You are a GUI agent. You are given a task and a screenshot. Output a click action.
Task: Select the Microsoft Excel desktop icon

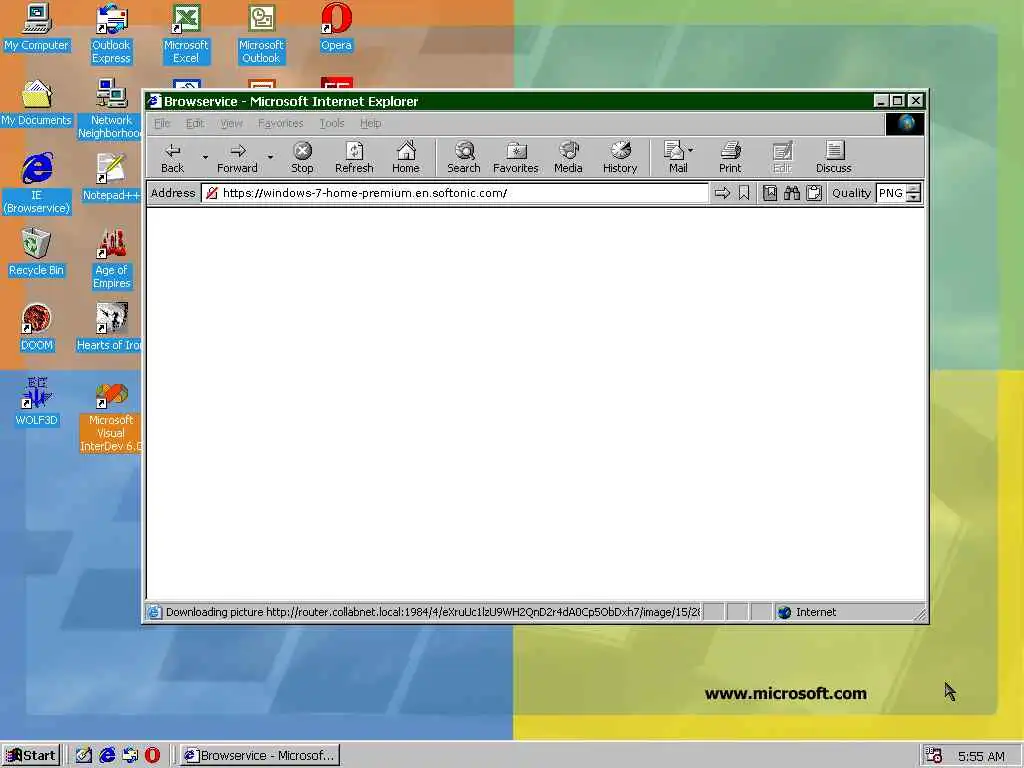pos(186,34)
